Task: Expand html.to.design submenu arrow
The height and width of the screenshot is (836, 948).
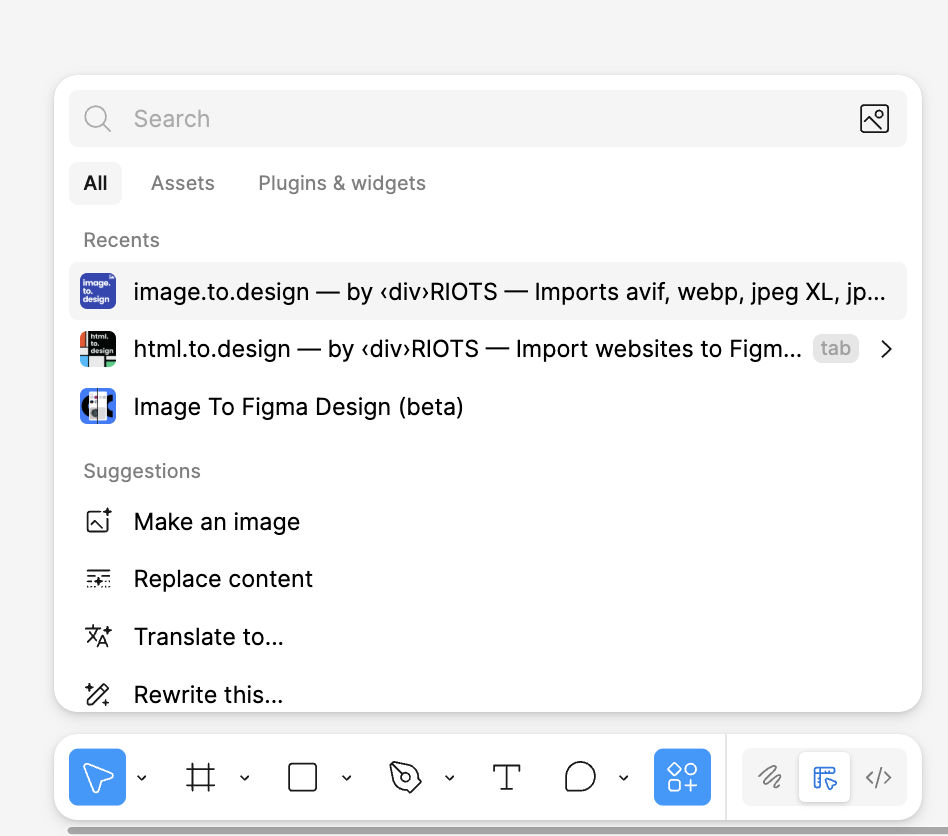Action: pos(885,349)
